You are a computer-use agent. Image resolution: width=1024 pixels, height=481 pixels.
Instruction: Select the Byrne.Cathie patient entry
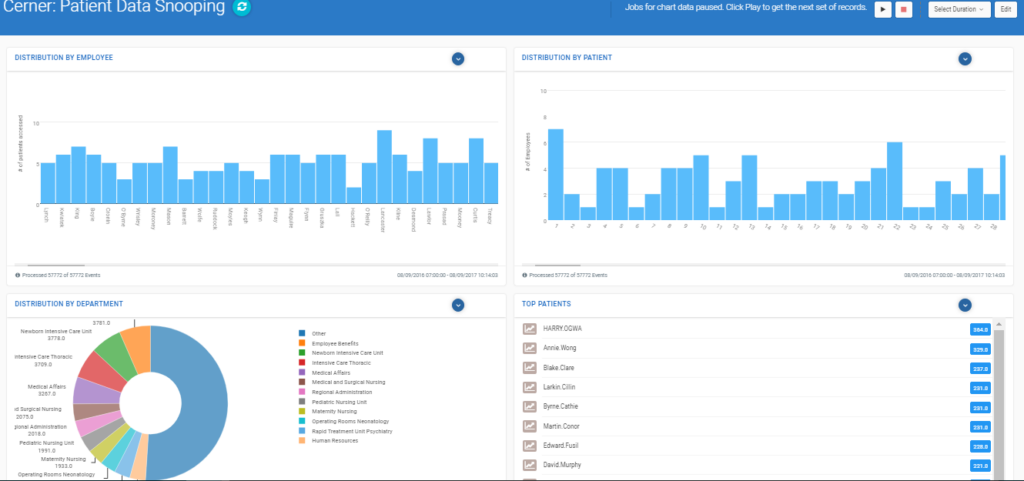(x=560, y=407)
